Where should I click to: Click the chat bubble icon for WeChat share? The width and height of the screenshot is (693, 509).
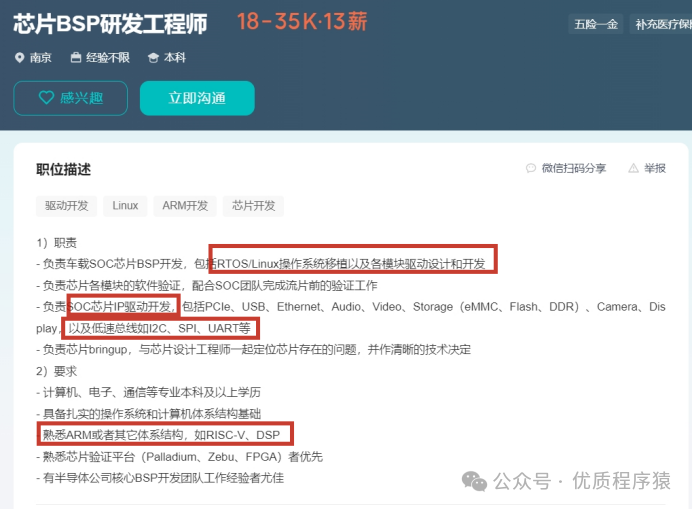pos(531,168)
